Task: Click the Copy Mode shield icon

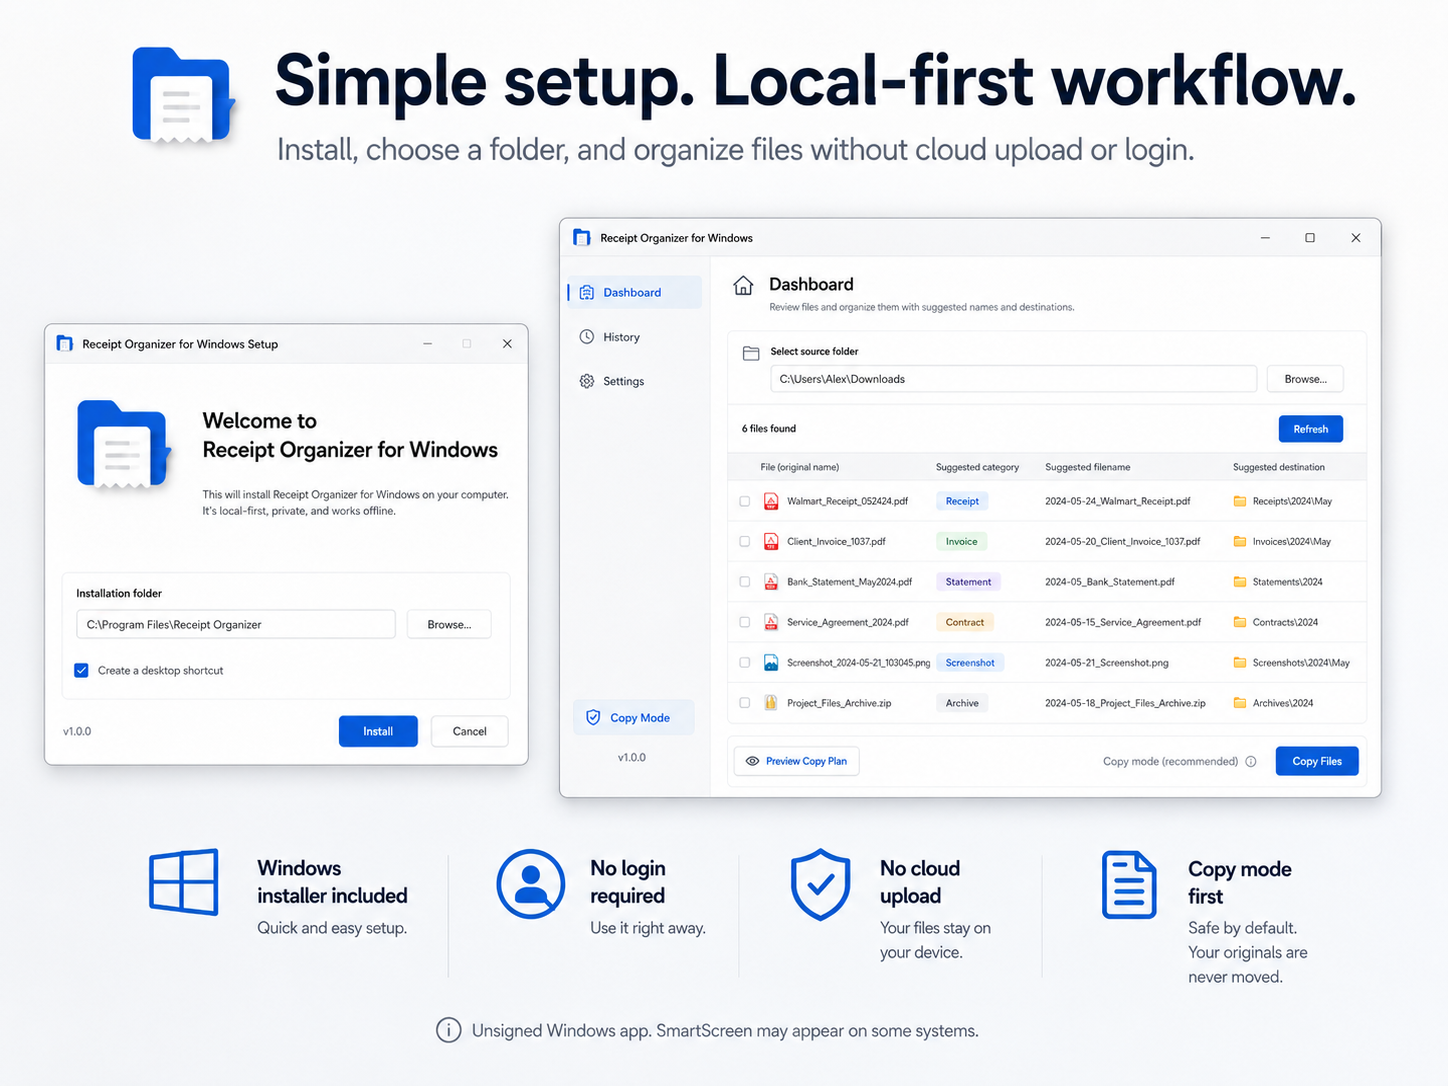Action: [x=593, y=717]
